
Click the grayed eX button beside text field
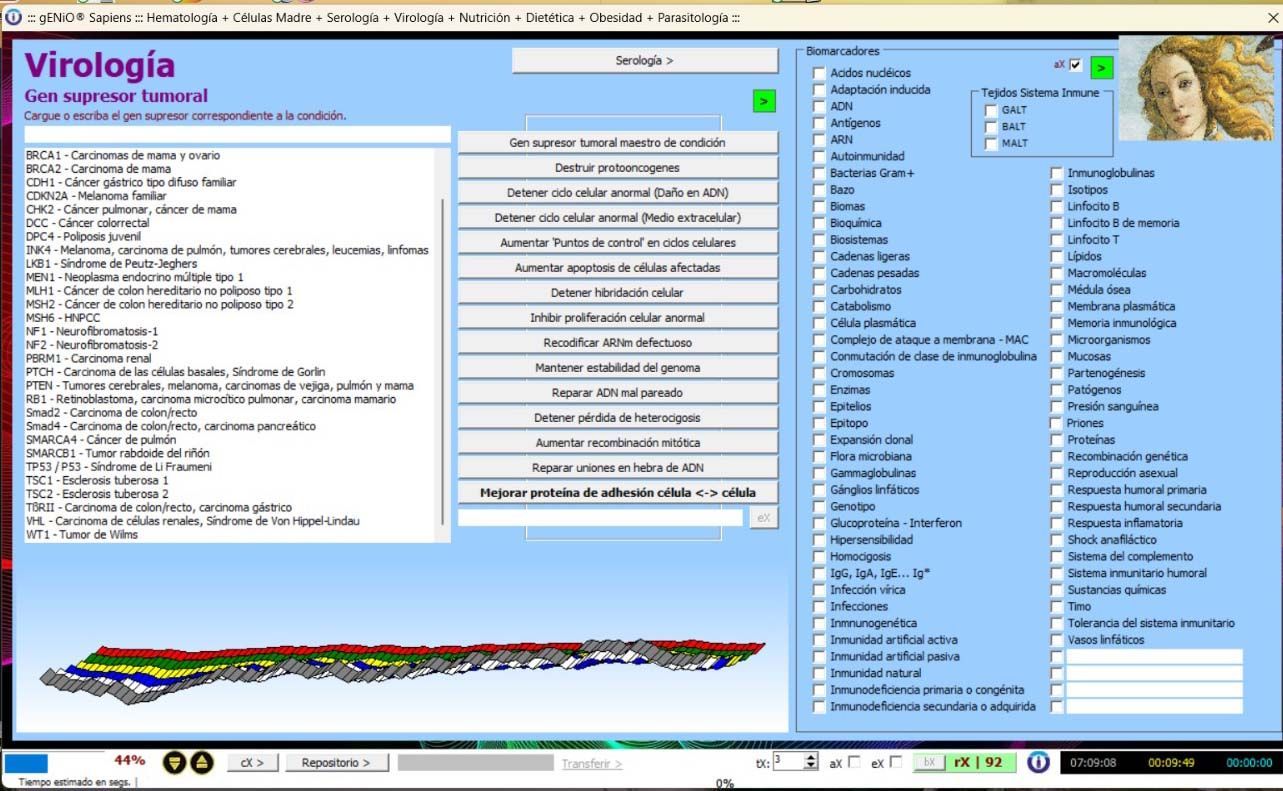click(x=763, y=518)
